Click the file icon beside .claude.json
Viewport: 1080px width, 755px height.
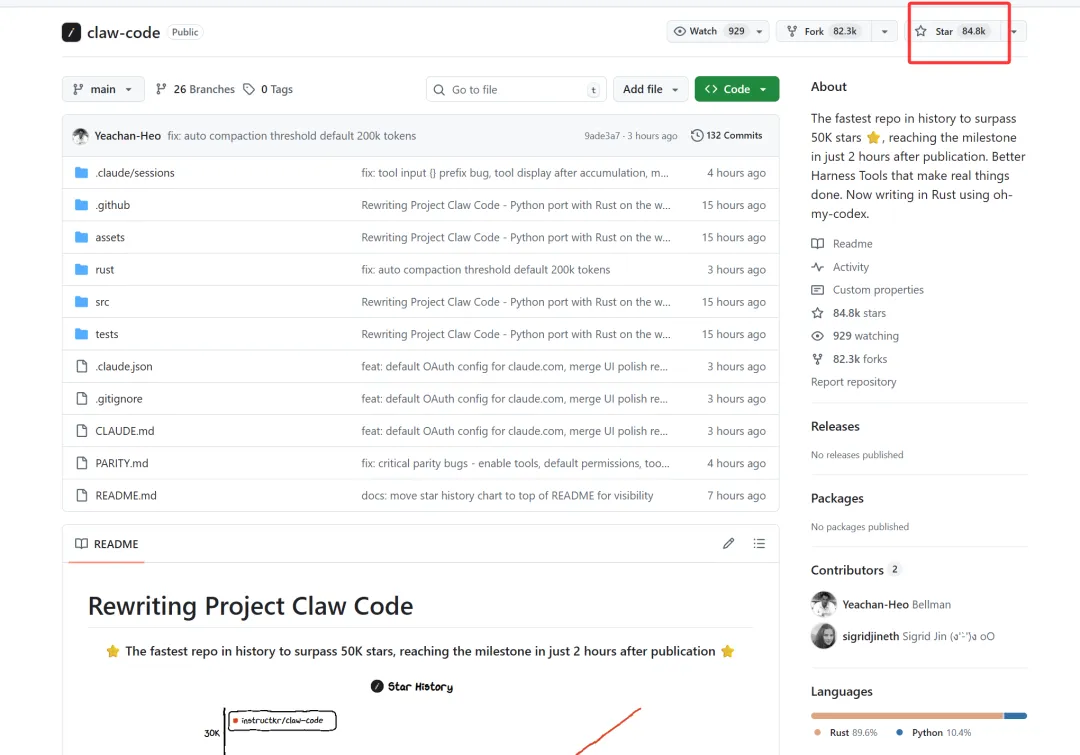(81, 366)
